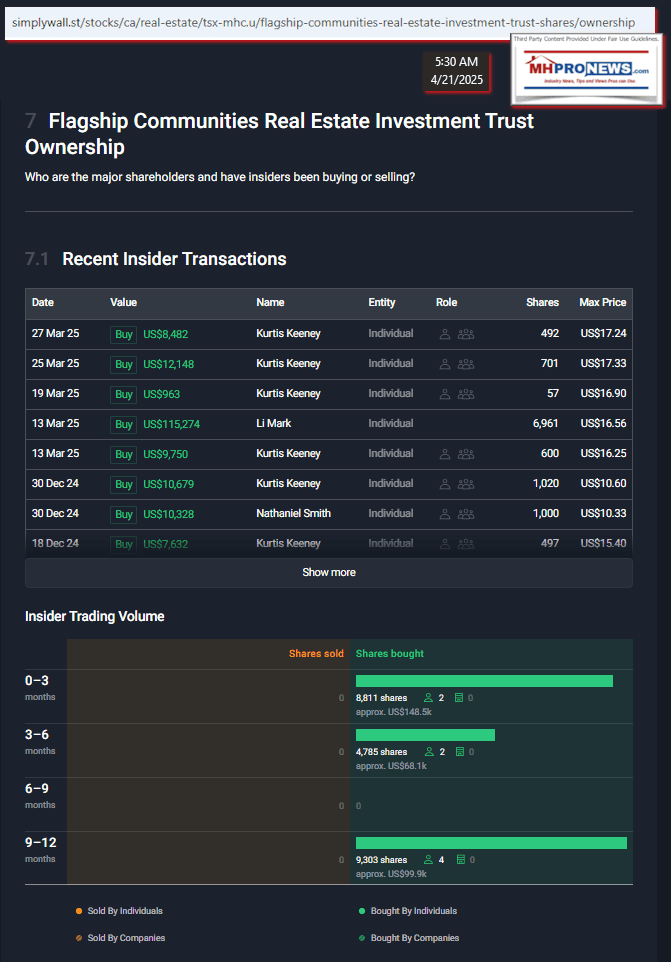Click the Buy tag for US$10,328
The height and width of the screenshot is (962, 671).
pos(123,515)
